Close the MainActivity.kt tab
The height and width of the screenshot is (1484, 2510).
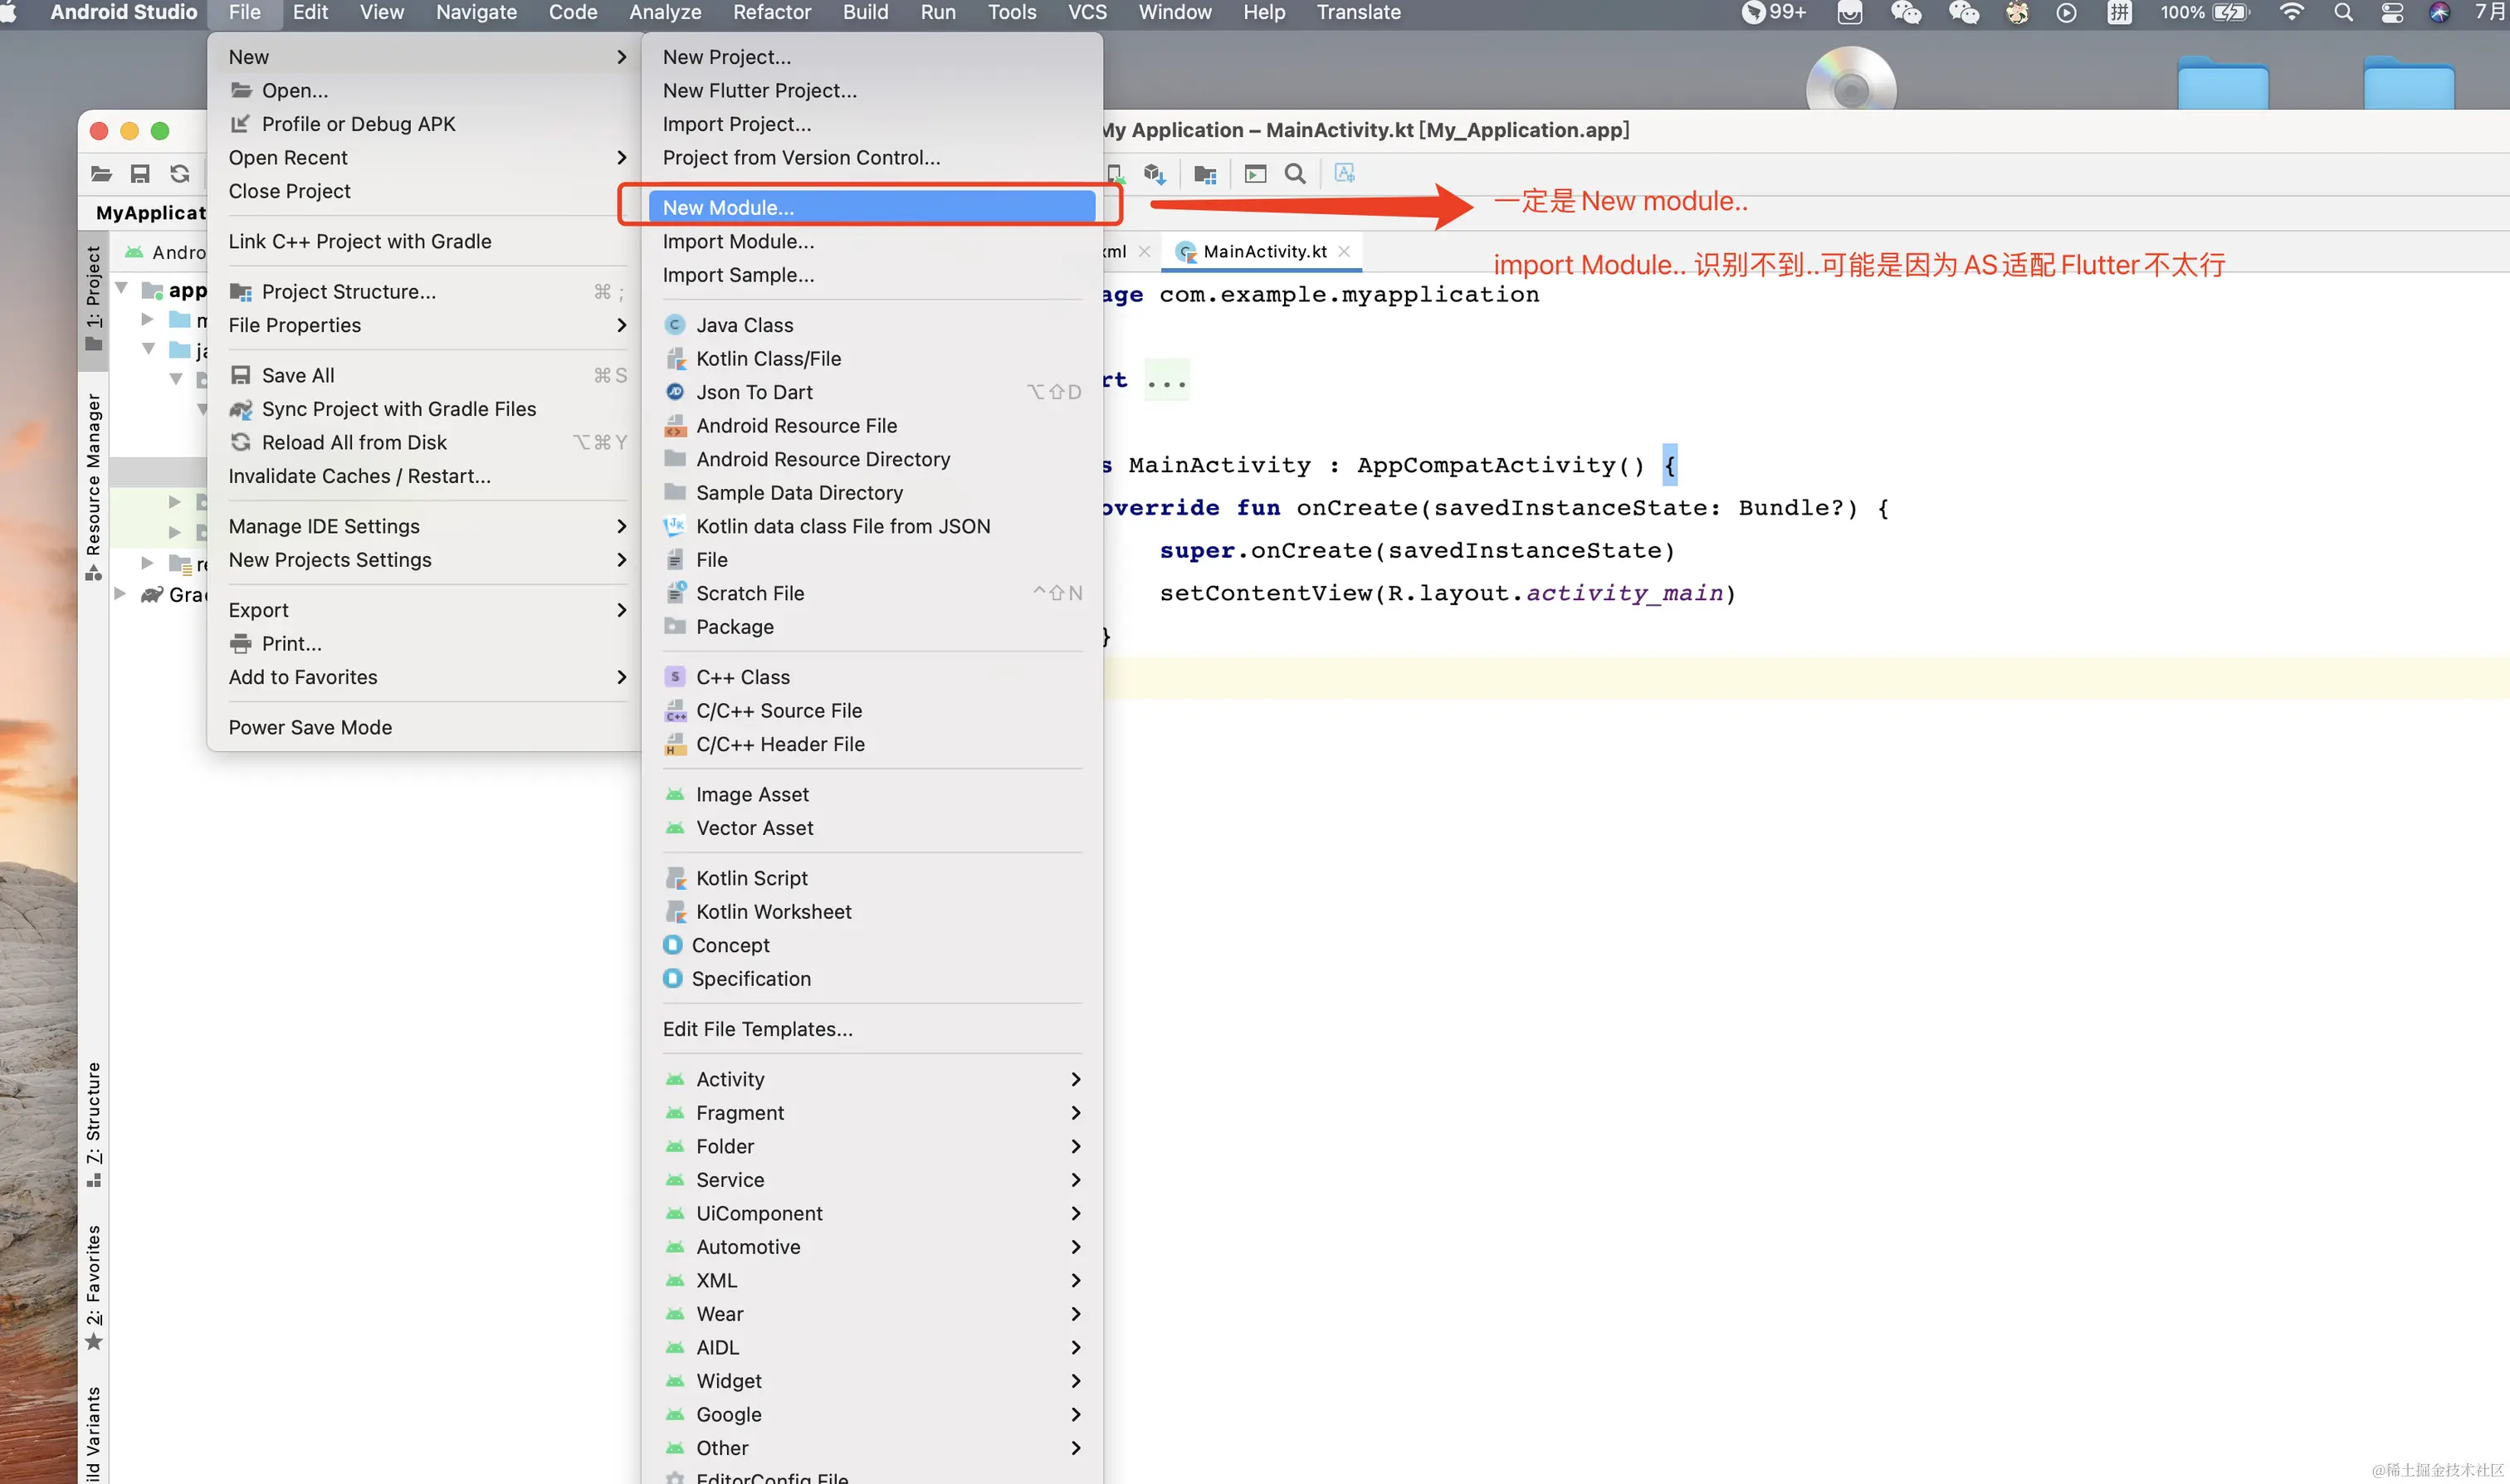click(x=1344, y=251)
